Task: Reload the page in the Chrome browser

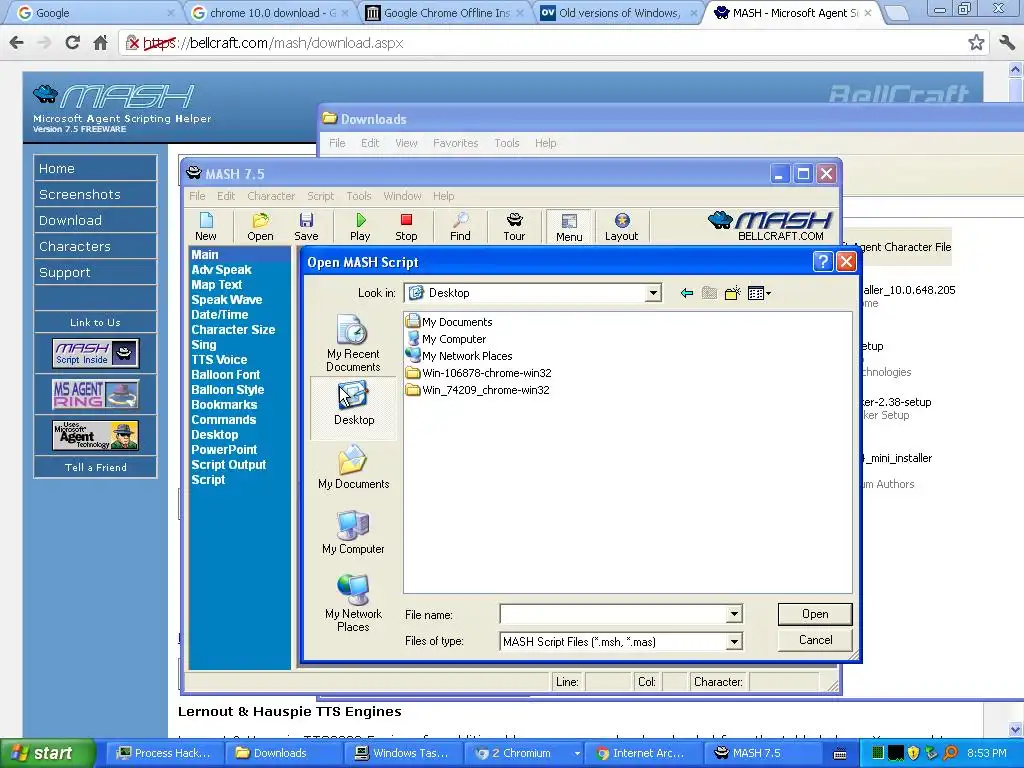Action: 72,43
